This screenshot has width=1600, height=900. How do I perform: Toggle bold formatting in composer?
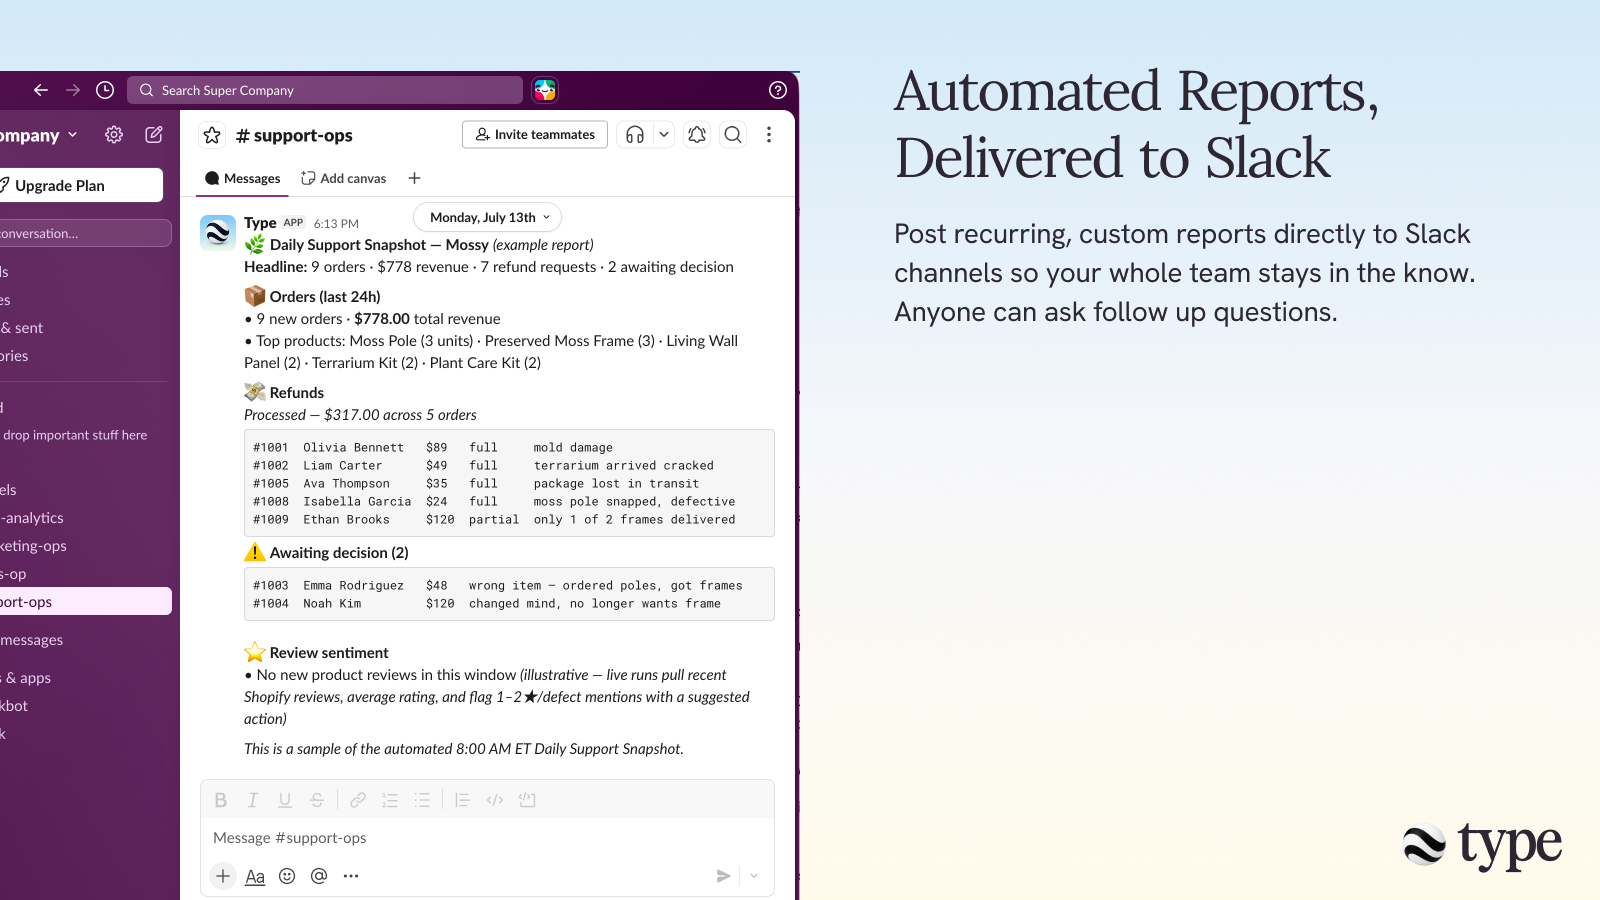pos(221,800)
